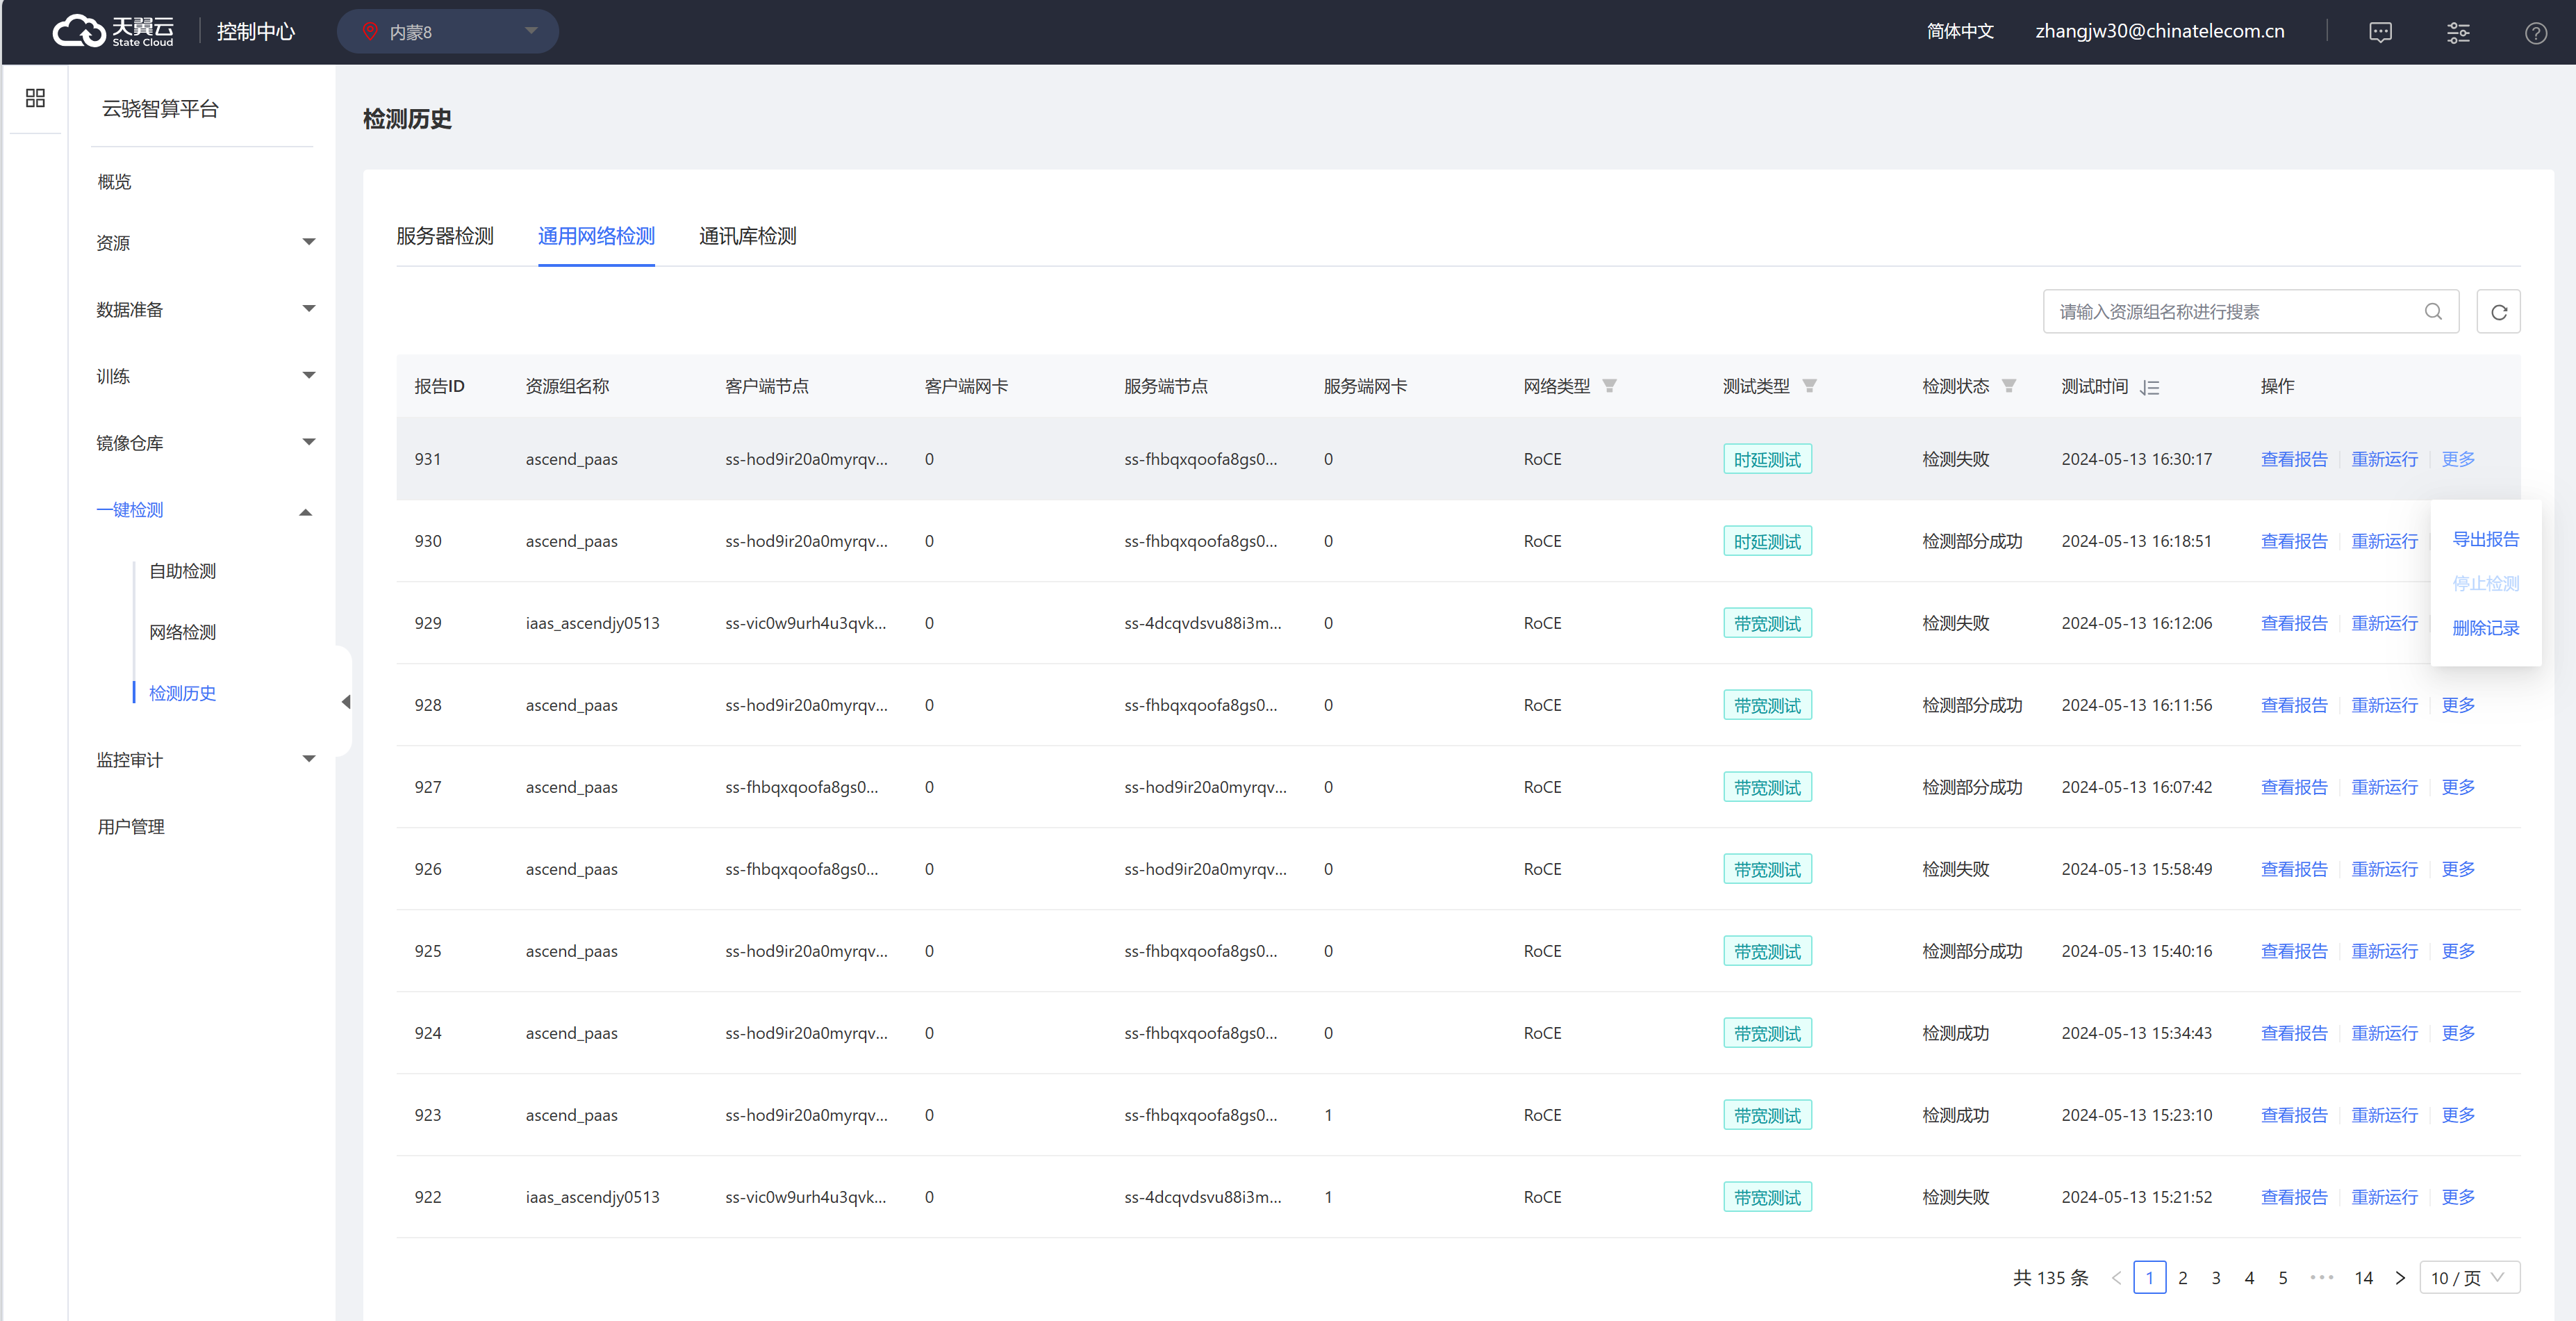The height and width of the screenshot is (1321, 2576).
Task: Open the help question mark icon
Action: coord(2535,32)
